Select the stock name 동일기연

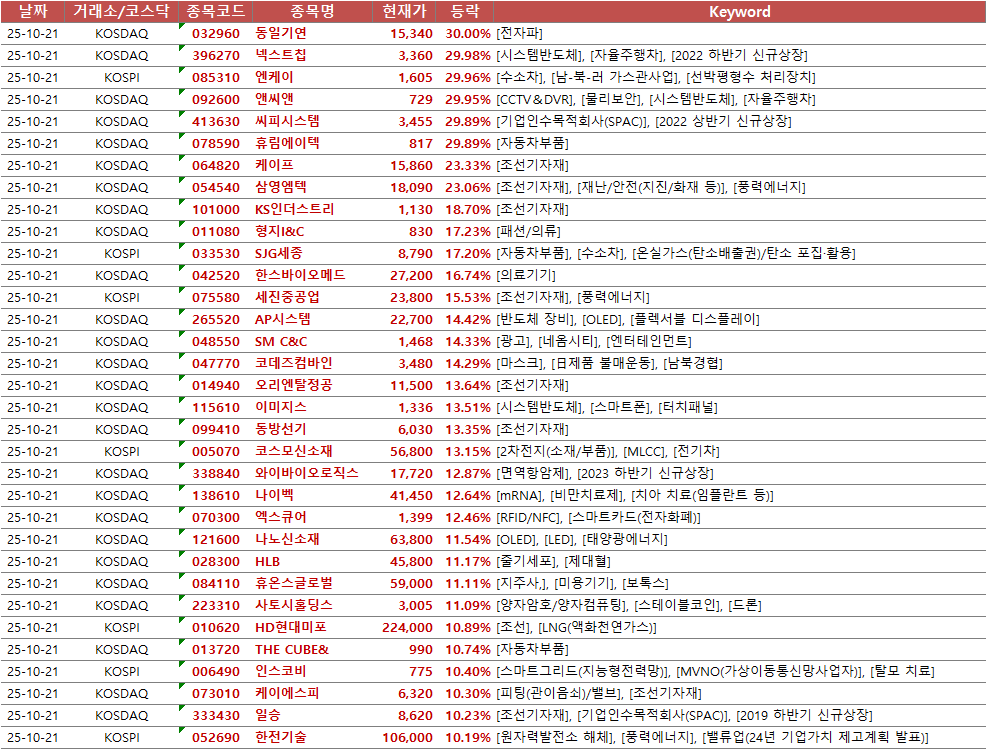coord(281,33)
